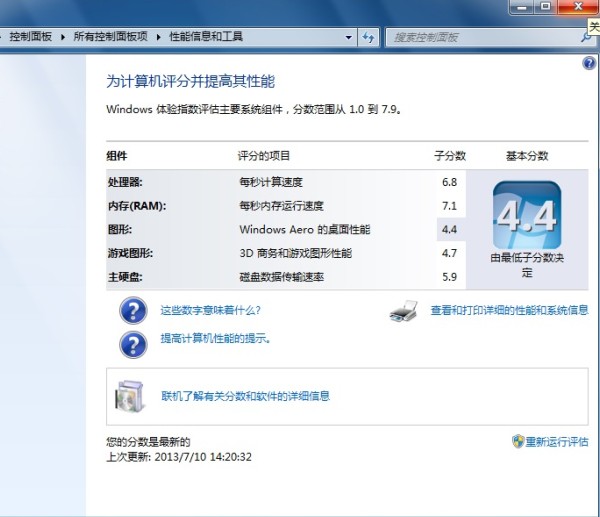Click 您的分数是最新的 status text

click(x=148, y=442)
